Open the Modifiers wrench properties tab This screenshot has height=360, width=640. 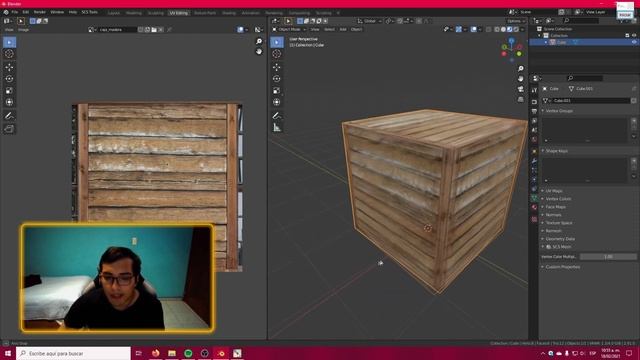[x=534, y=161]
